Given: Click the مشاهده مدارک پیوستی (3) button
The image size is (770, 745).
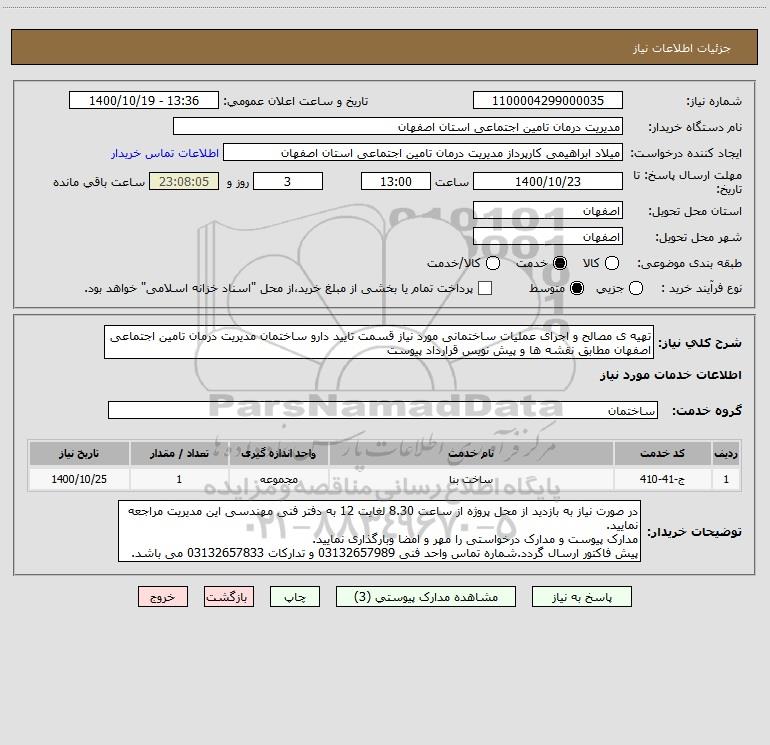Looking at the screenshot, I should click(426, 597).
